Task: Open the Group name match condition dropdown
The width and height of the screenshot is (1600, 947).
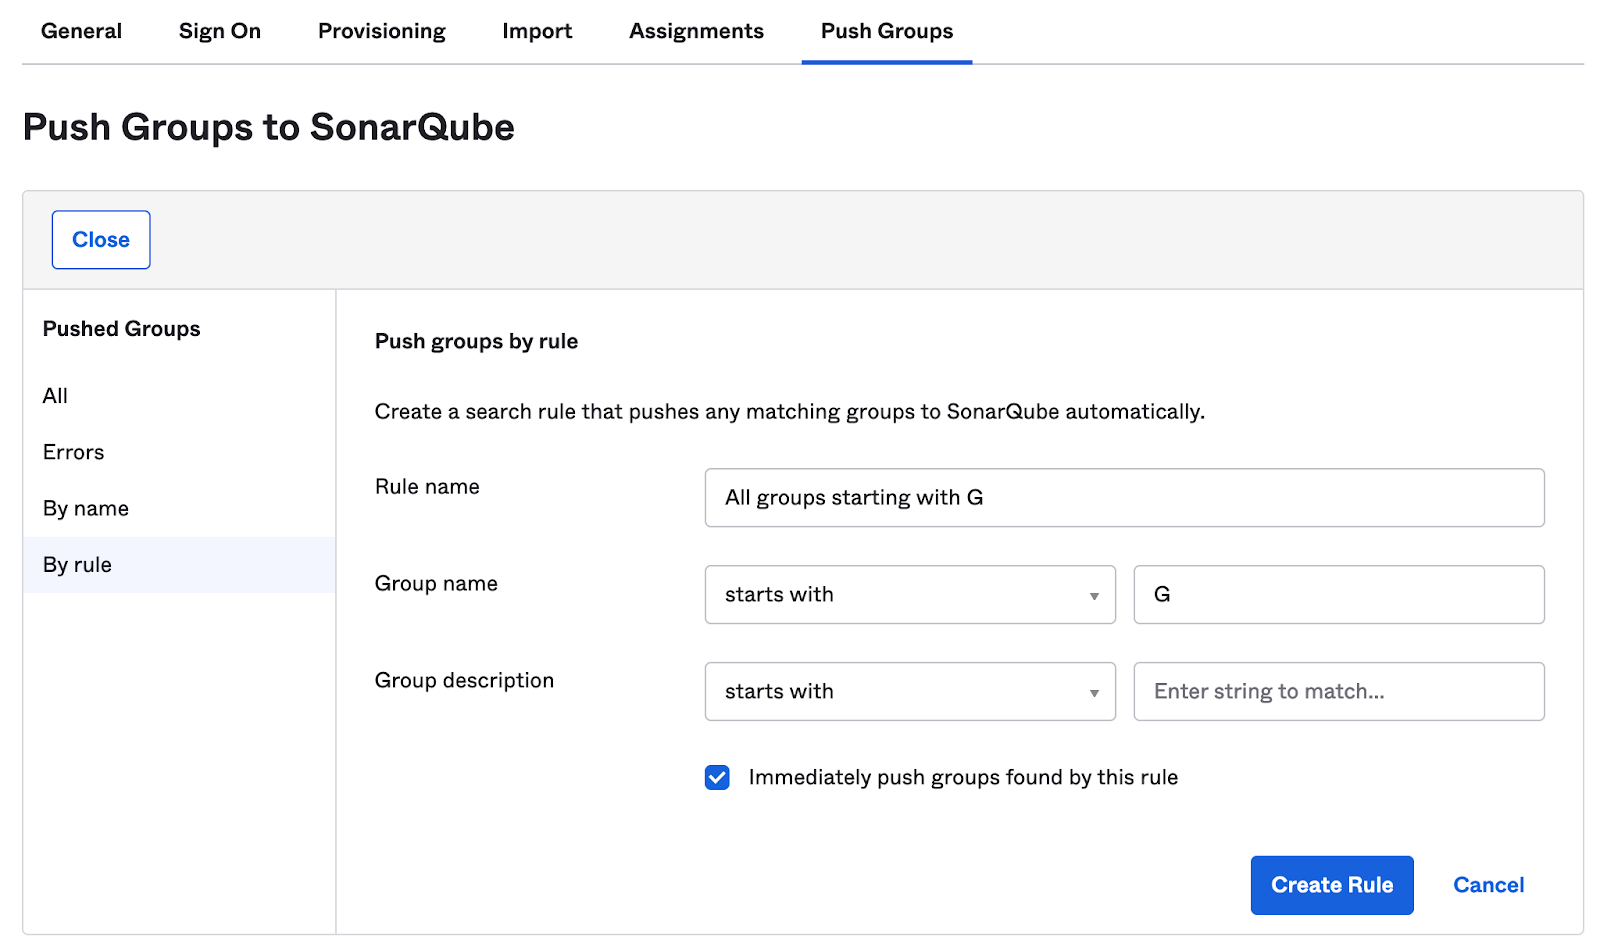Action: [909, 594]
